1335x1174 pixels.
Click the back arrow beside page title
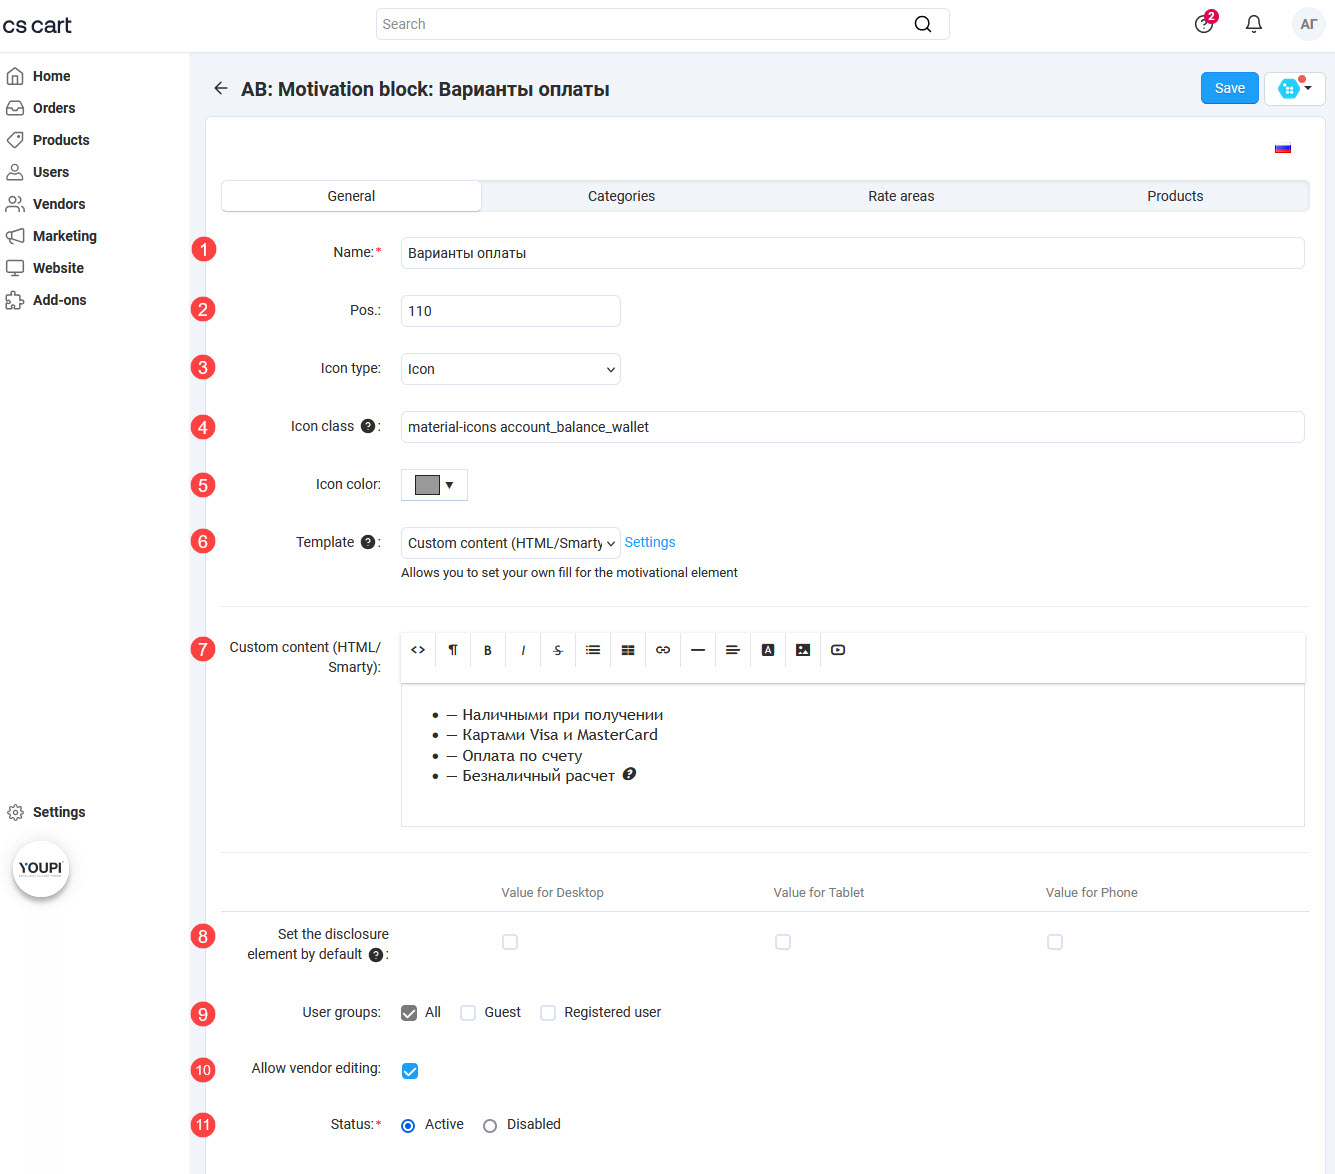pyautogui.click(x=221, y=89)
